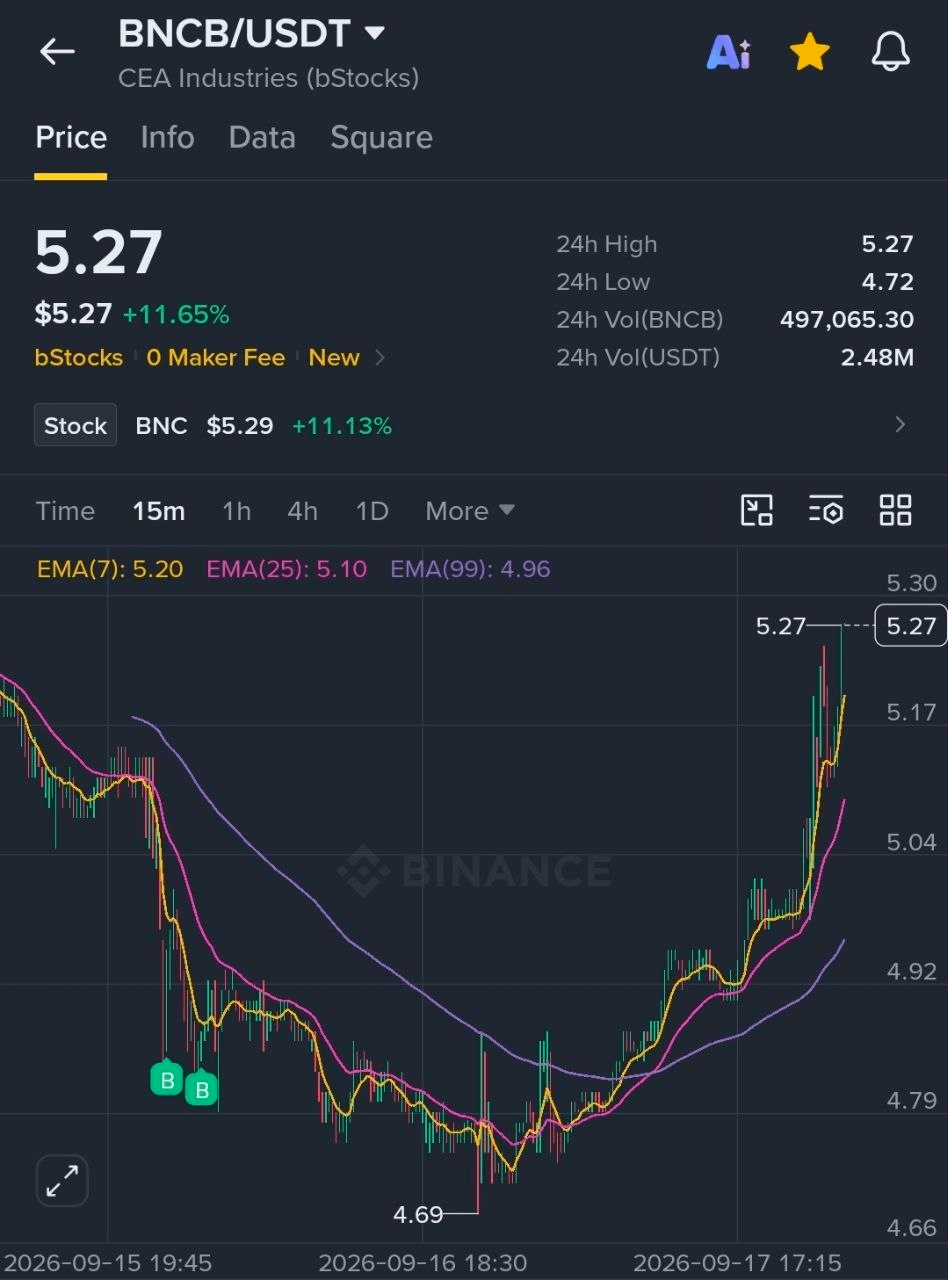This screenshot has height=1280, width=948.
Task: Tap the second green B buy marker
Action: [202, 1089]
